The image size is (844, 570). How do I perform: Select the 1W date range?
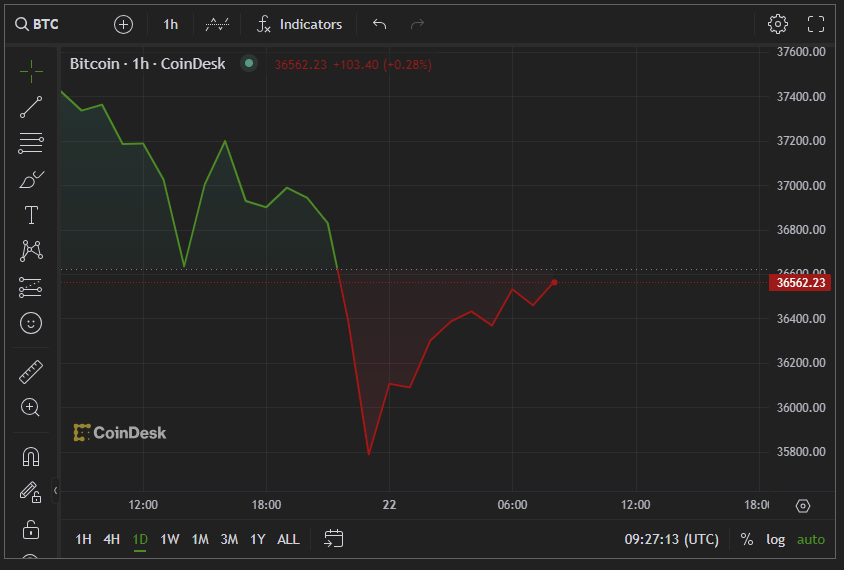pos(170,539)
